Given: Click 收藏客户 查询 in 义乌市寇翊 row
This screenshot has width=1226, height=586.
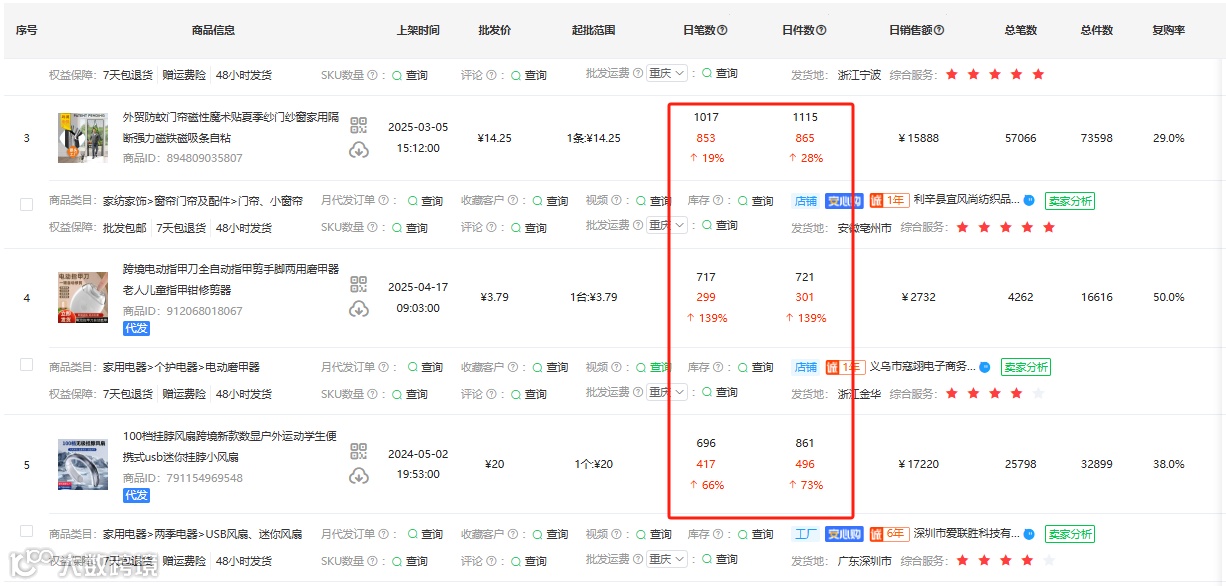Looking at the screenshot, I should (550, 367).
